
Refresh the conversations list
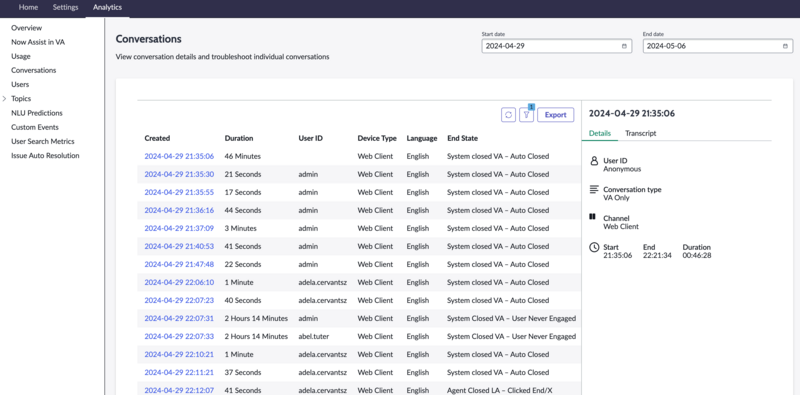(x=508, y=115)
